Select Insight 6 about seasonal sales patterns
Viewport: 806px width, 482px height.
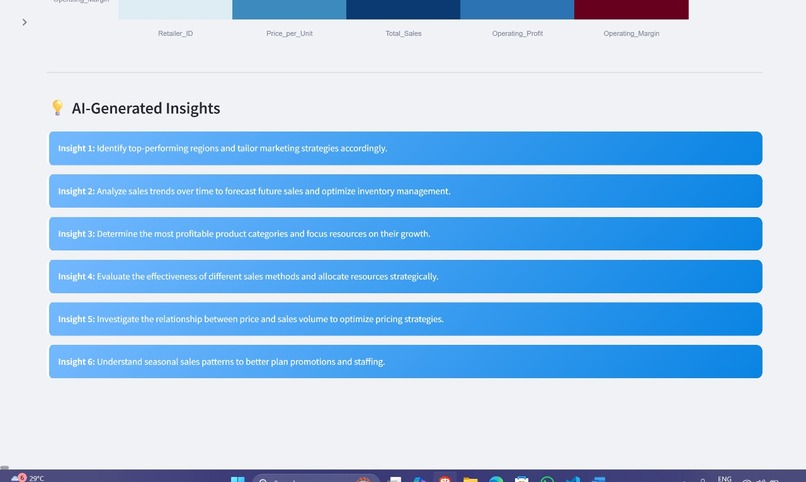(406, 361)
